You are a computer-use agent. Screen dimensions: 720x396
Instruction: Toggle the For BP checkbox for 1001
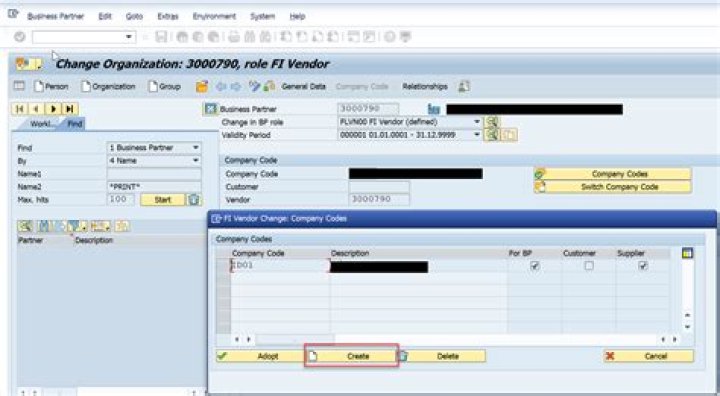point(534,266)
